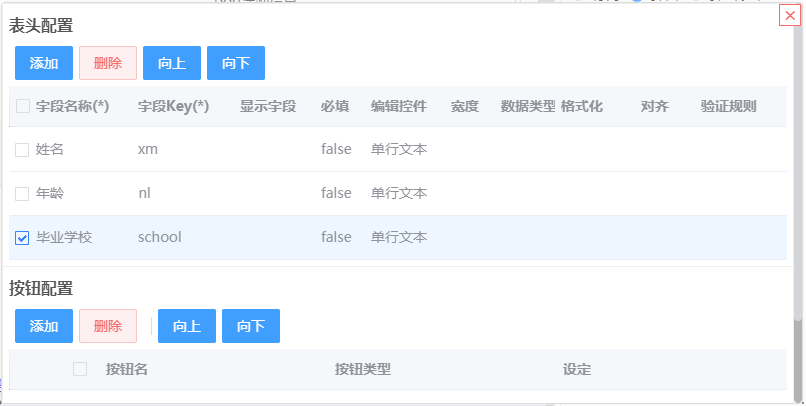Click the 单行文本 control cell in 年龄 row
Viewport: 806px width, 406px height.
pos(399,193)
